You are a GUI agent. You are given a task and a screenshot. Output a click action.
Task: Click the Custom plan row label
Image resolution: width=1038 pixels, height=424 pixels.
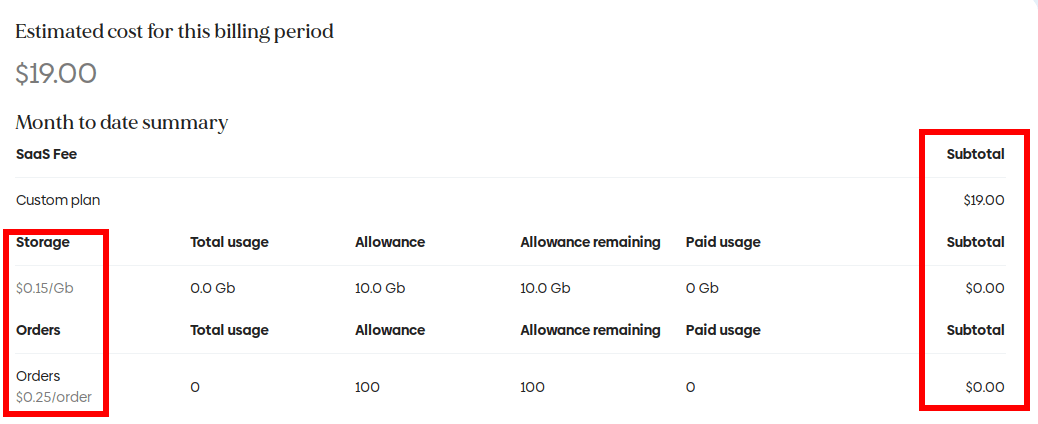click(x=58, y=200)
